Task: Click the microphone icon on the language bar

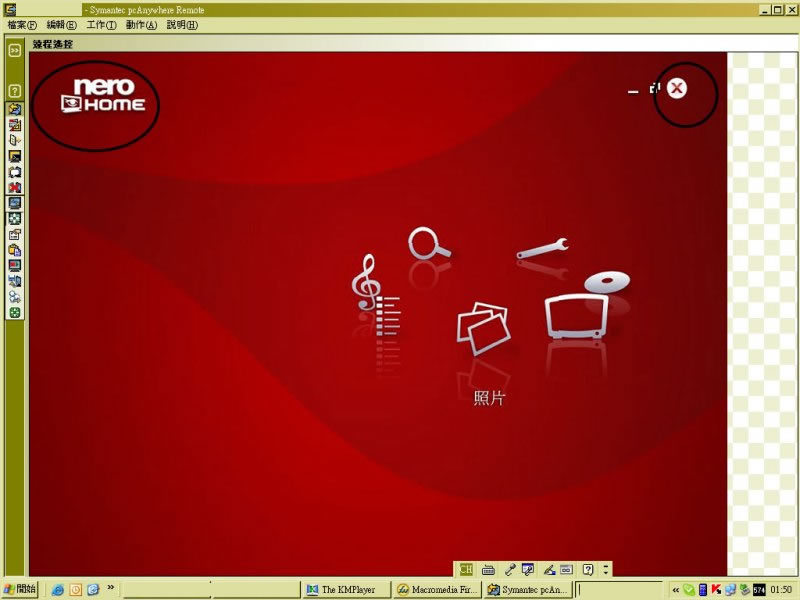Action: click(x=509, y=569)
